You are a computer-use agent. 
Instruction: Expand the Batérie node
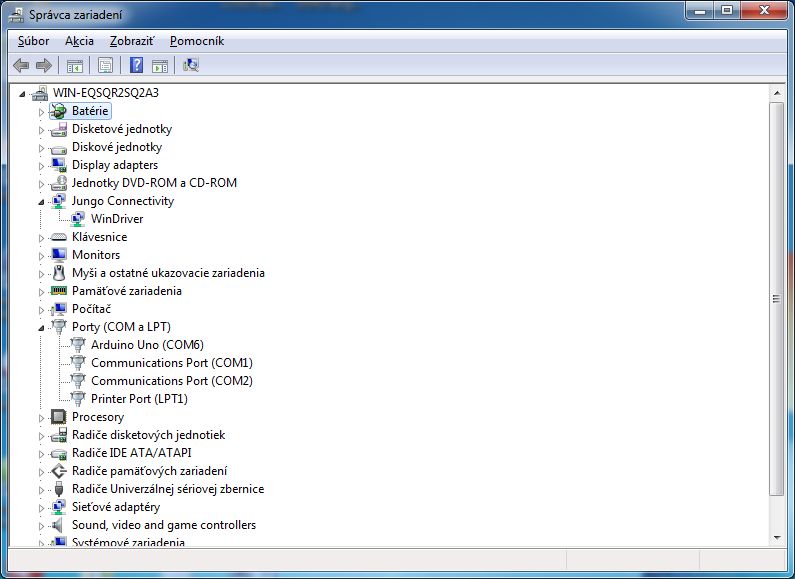[x=42, y=112]
